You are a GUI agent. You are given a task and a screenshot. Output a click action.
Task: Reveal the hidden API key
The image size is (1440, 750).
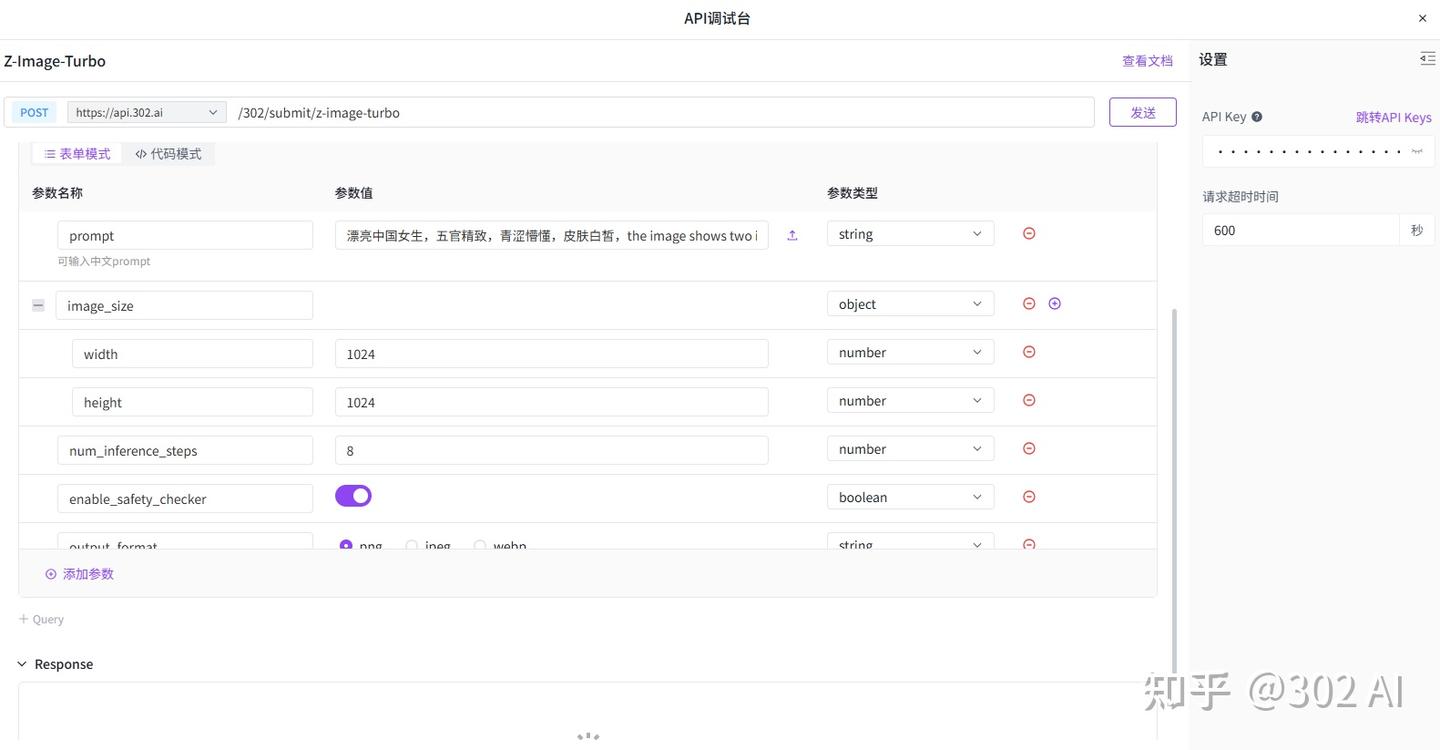tap(1417, 151)
